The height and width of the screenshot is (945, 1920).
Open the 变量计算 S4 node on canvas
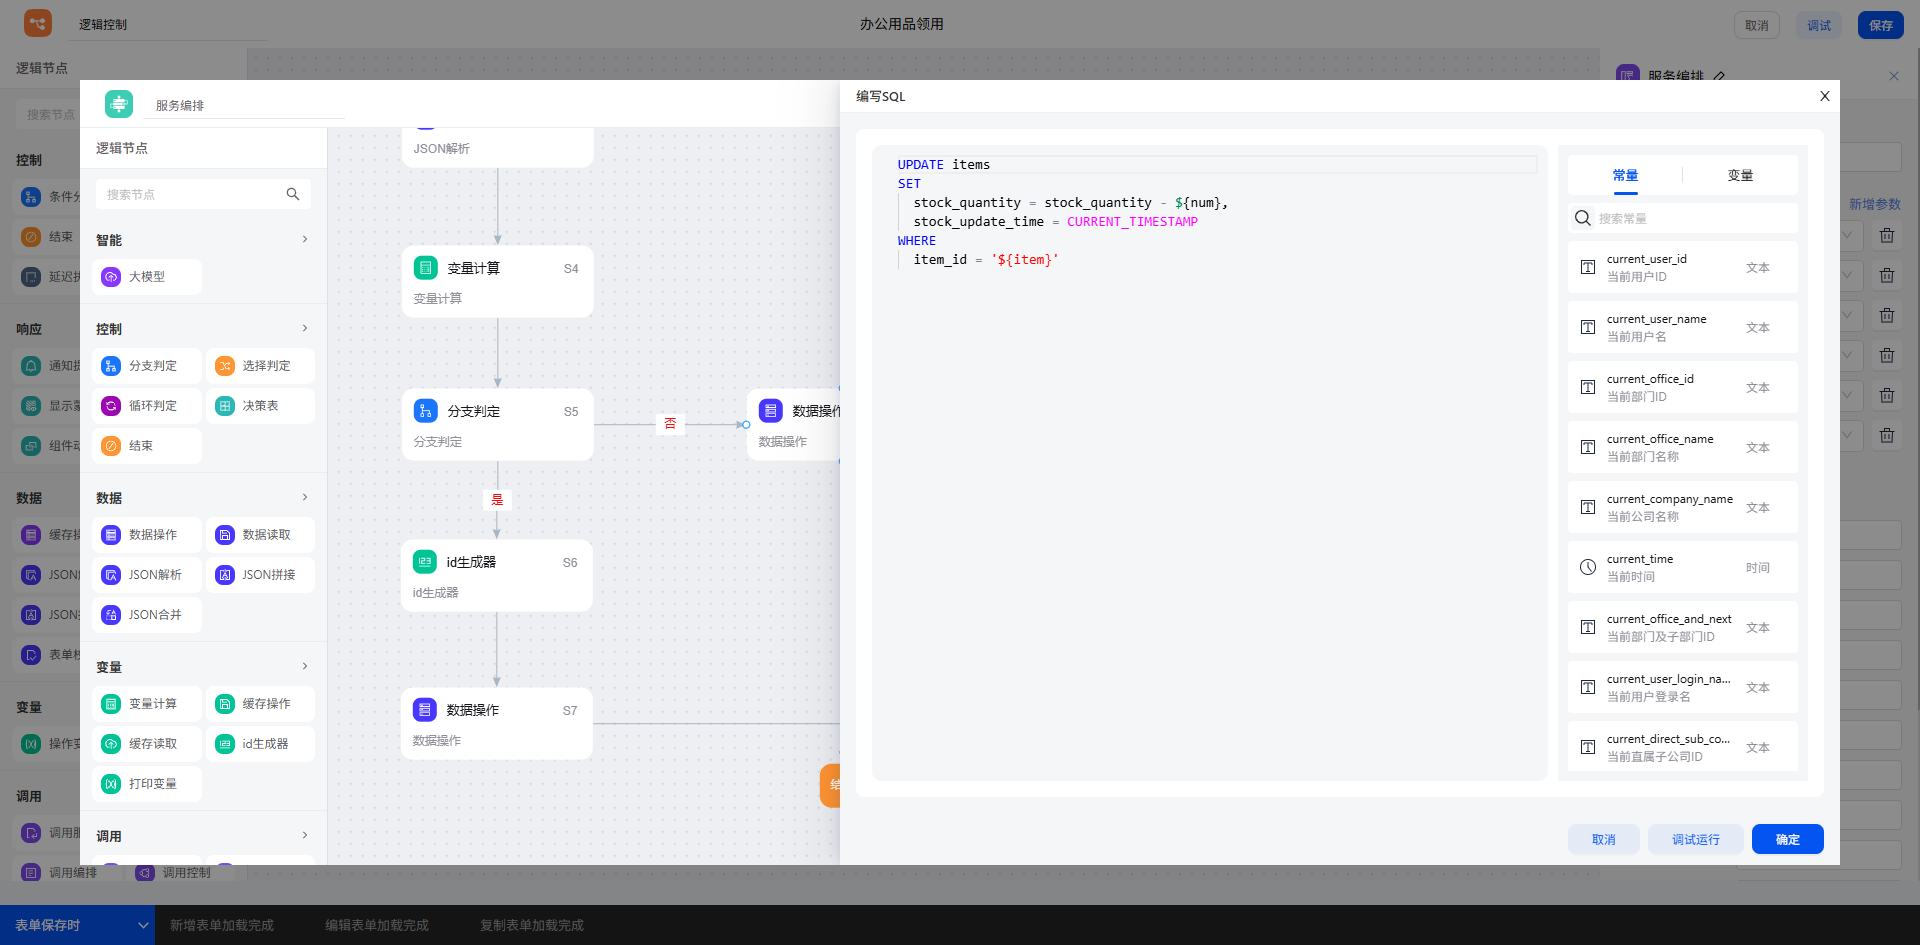pyautogui.click(x=497, y=281)
